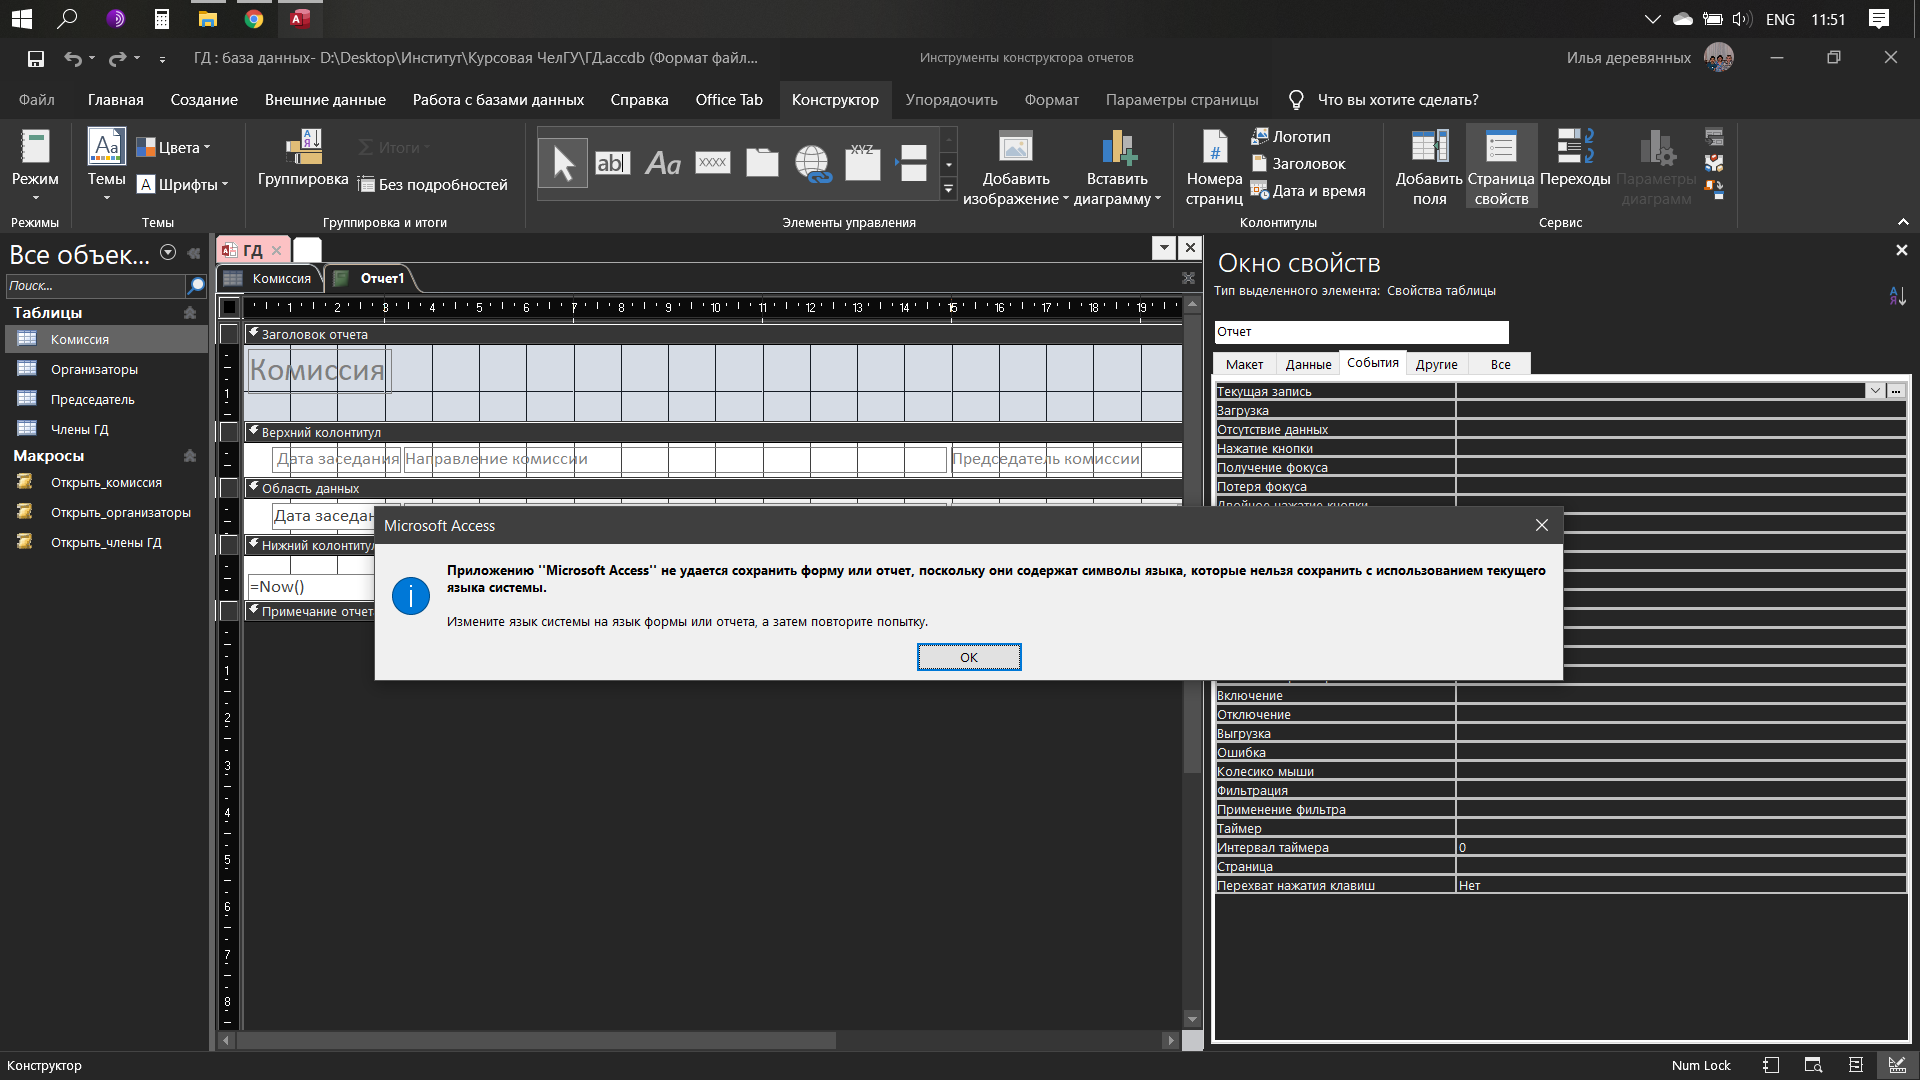Click the subreport in new window icon
This screenshot has height=1080, width=1920.
click(1714, 136)
